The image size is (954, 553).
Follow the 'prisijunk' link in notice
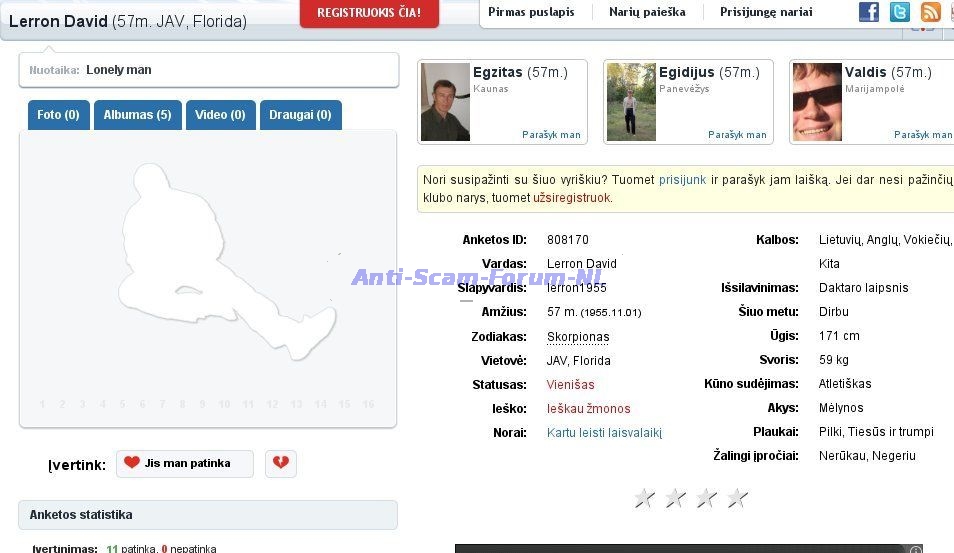682,180
